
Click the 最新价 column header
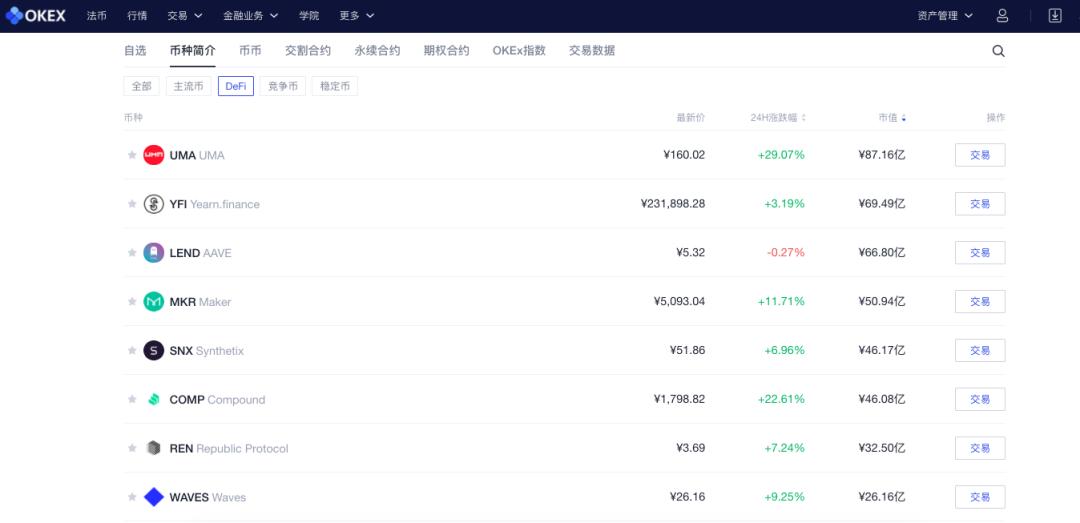[x=690, y=118]
